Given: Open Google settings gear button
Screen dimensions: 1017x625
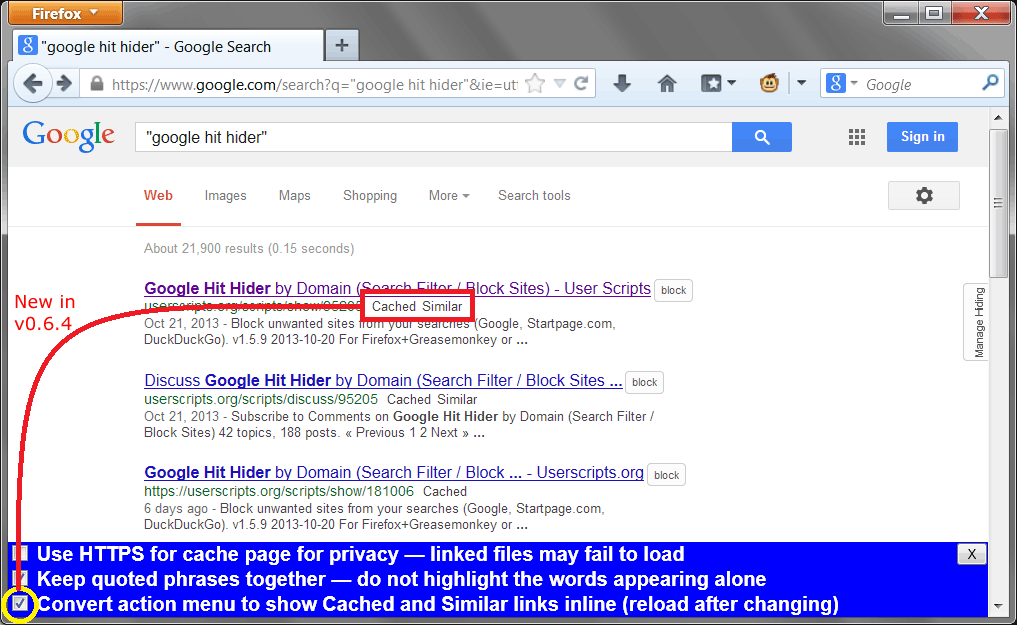Looking at the screenshot, I should click(x=923, y=196).
